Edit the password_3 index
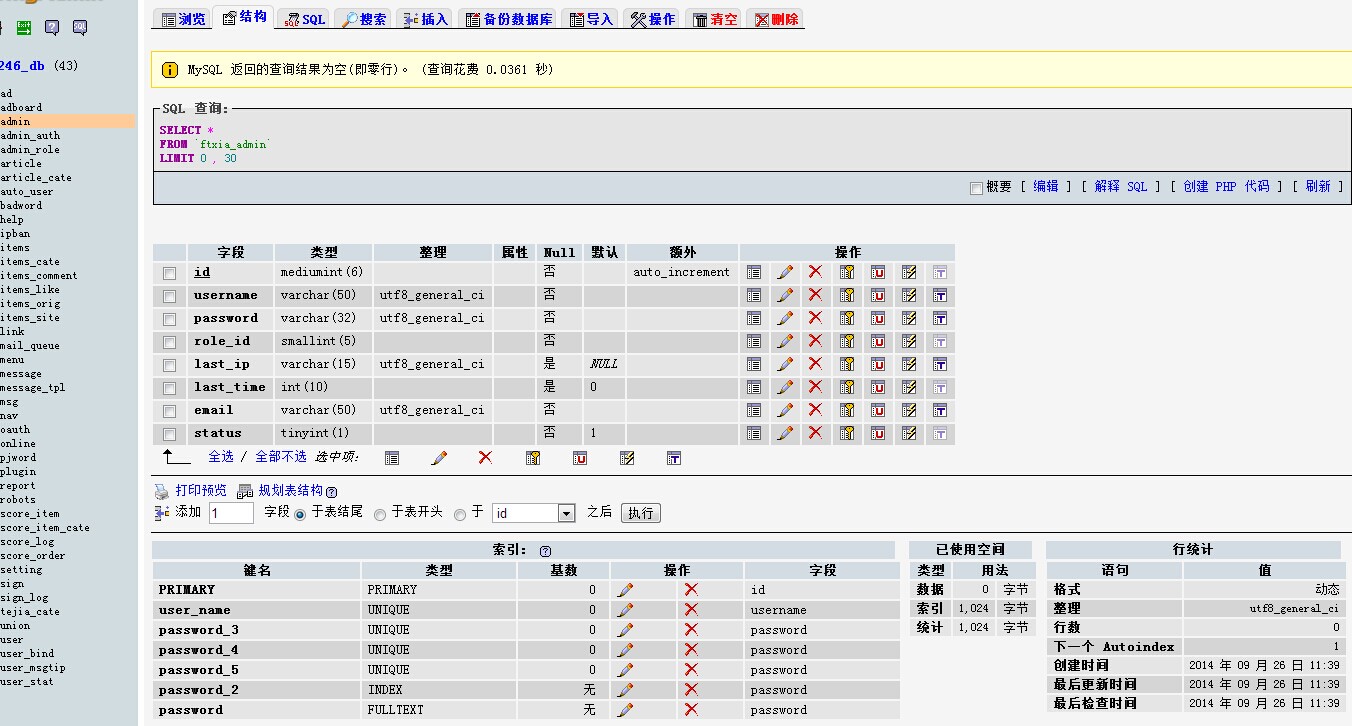Screen dimensions: 1352x726 tap(625, 630)
